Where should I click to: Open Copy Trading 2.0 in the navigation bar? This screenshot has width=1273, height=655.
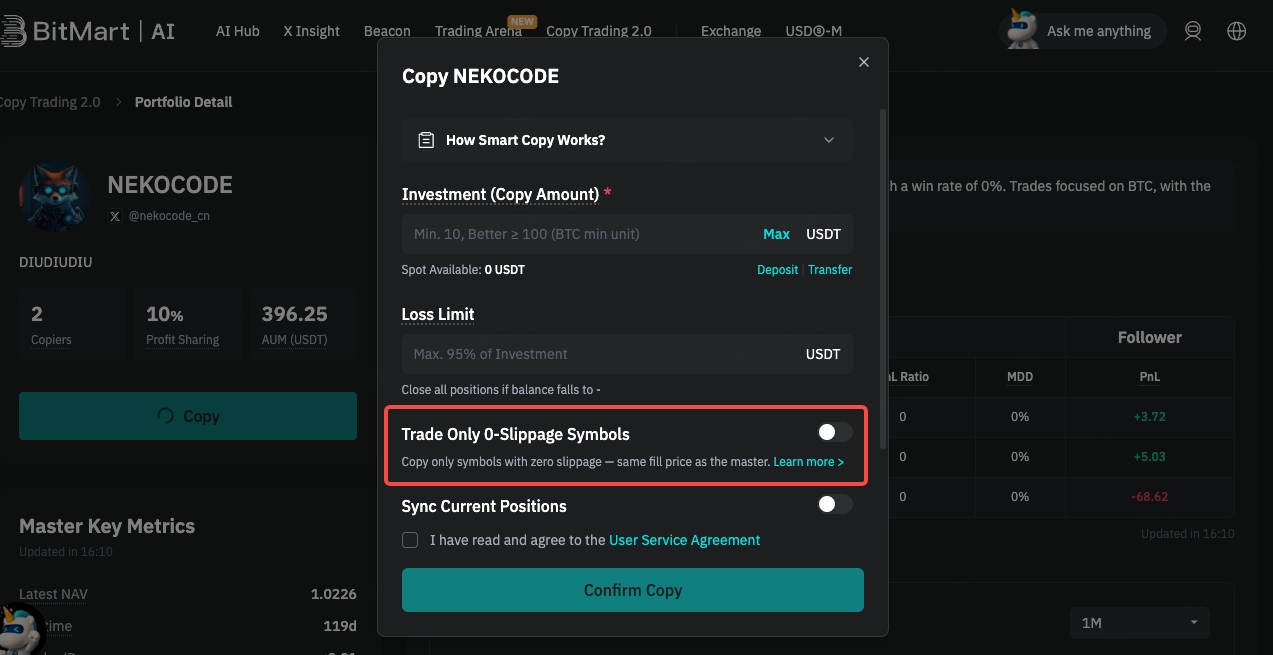(599, 31)
